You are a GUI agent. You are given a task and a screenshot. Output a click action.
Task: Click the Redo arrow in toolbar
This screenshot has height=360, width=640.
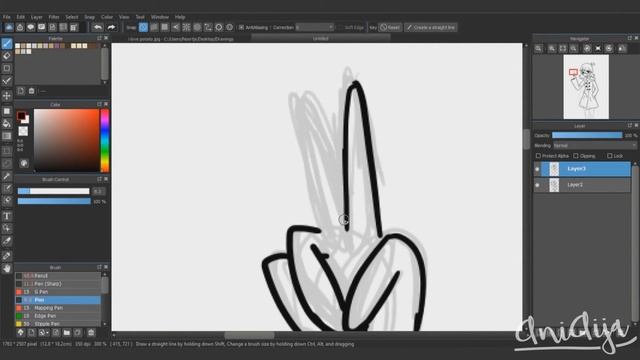pyautogui.click(x=111, y=27)
